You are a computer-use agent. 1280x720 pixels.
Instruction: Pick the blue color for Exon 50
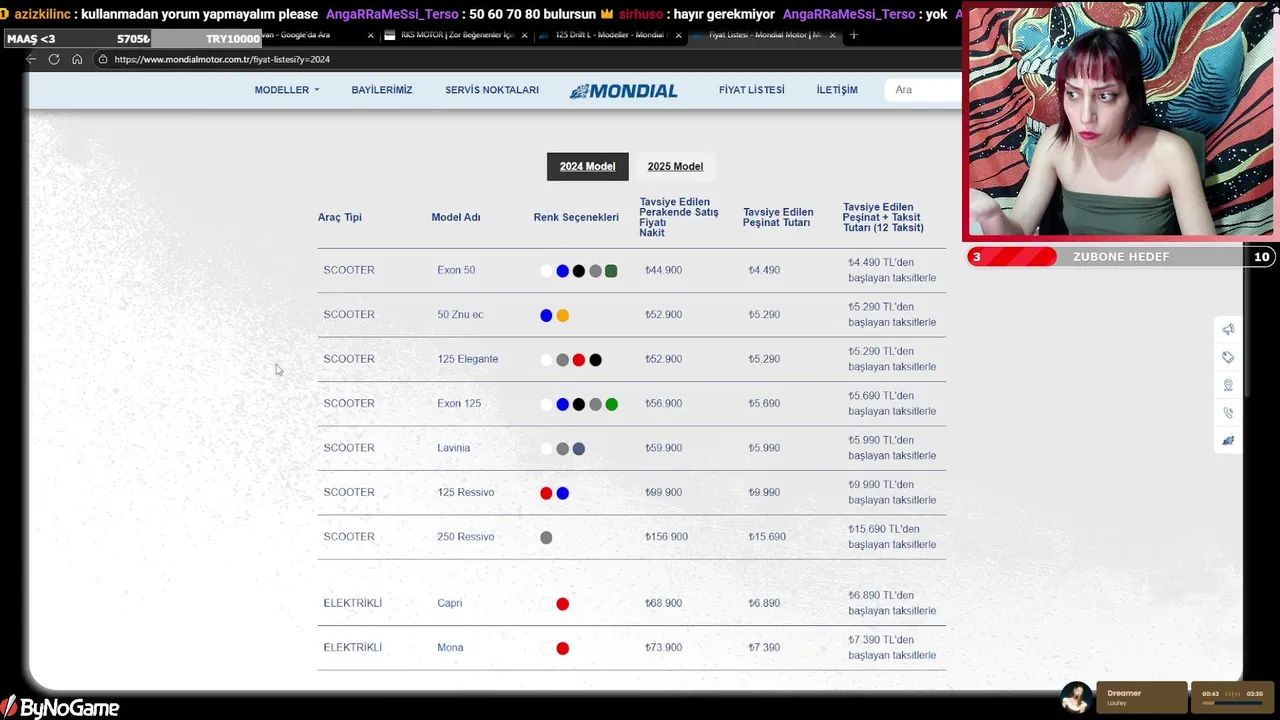[562, 271]
